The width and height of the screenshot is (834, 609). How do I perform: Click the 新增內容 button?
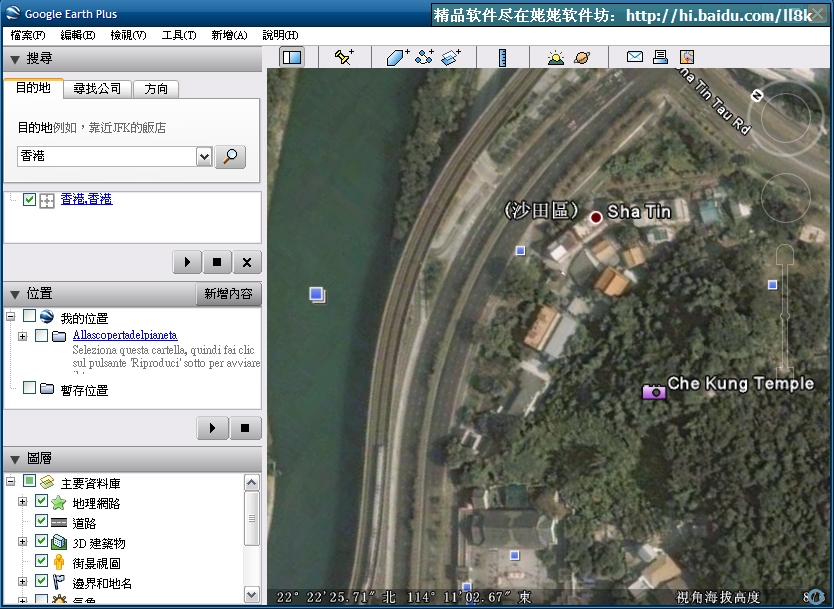click(229, 294)
